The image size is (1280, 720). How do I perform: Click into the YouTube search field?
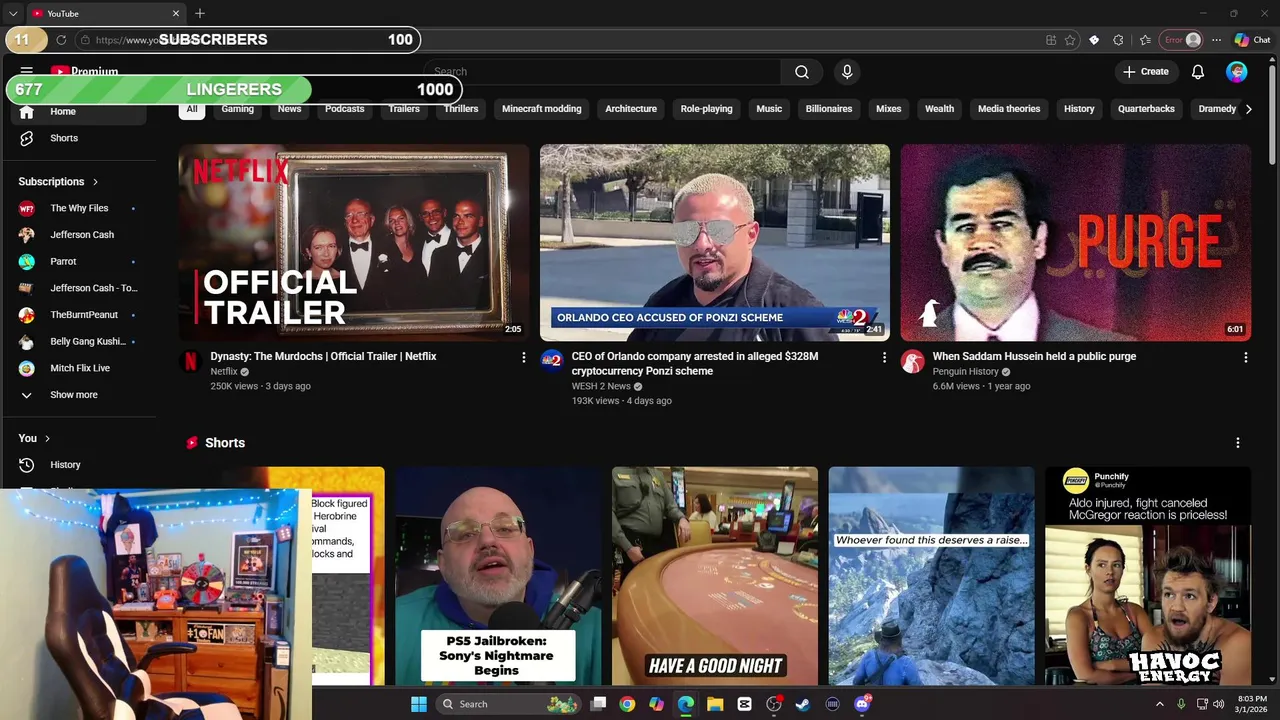(x=602, y=72)
